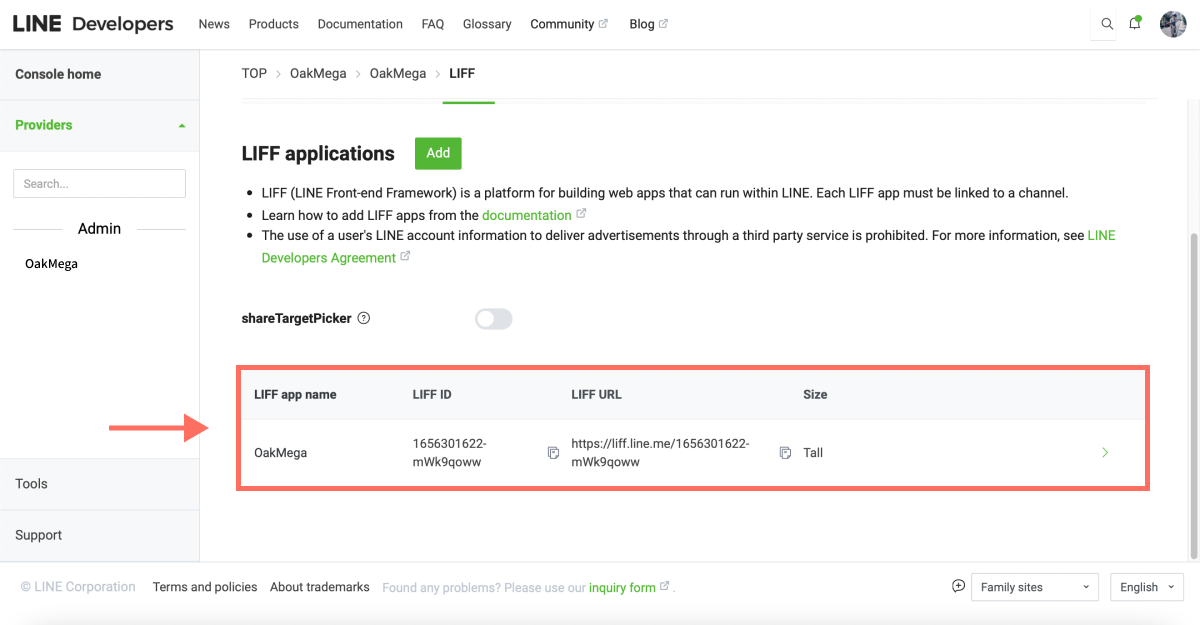
Task: Open the Glossary menu item
Action: click(x=487, y=24)
